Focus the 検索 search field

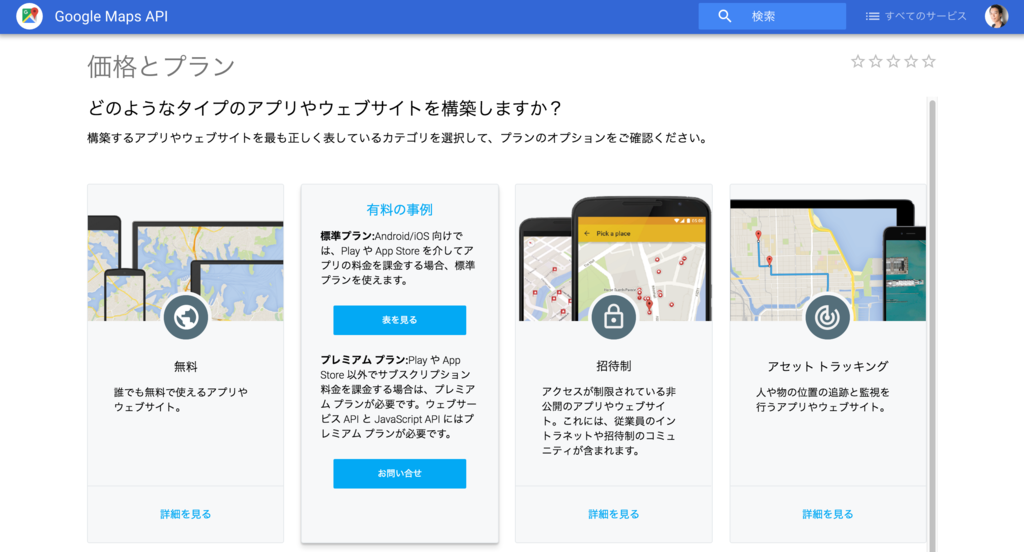(772, 16)
